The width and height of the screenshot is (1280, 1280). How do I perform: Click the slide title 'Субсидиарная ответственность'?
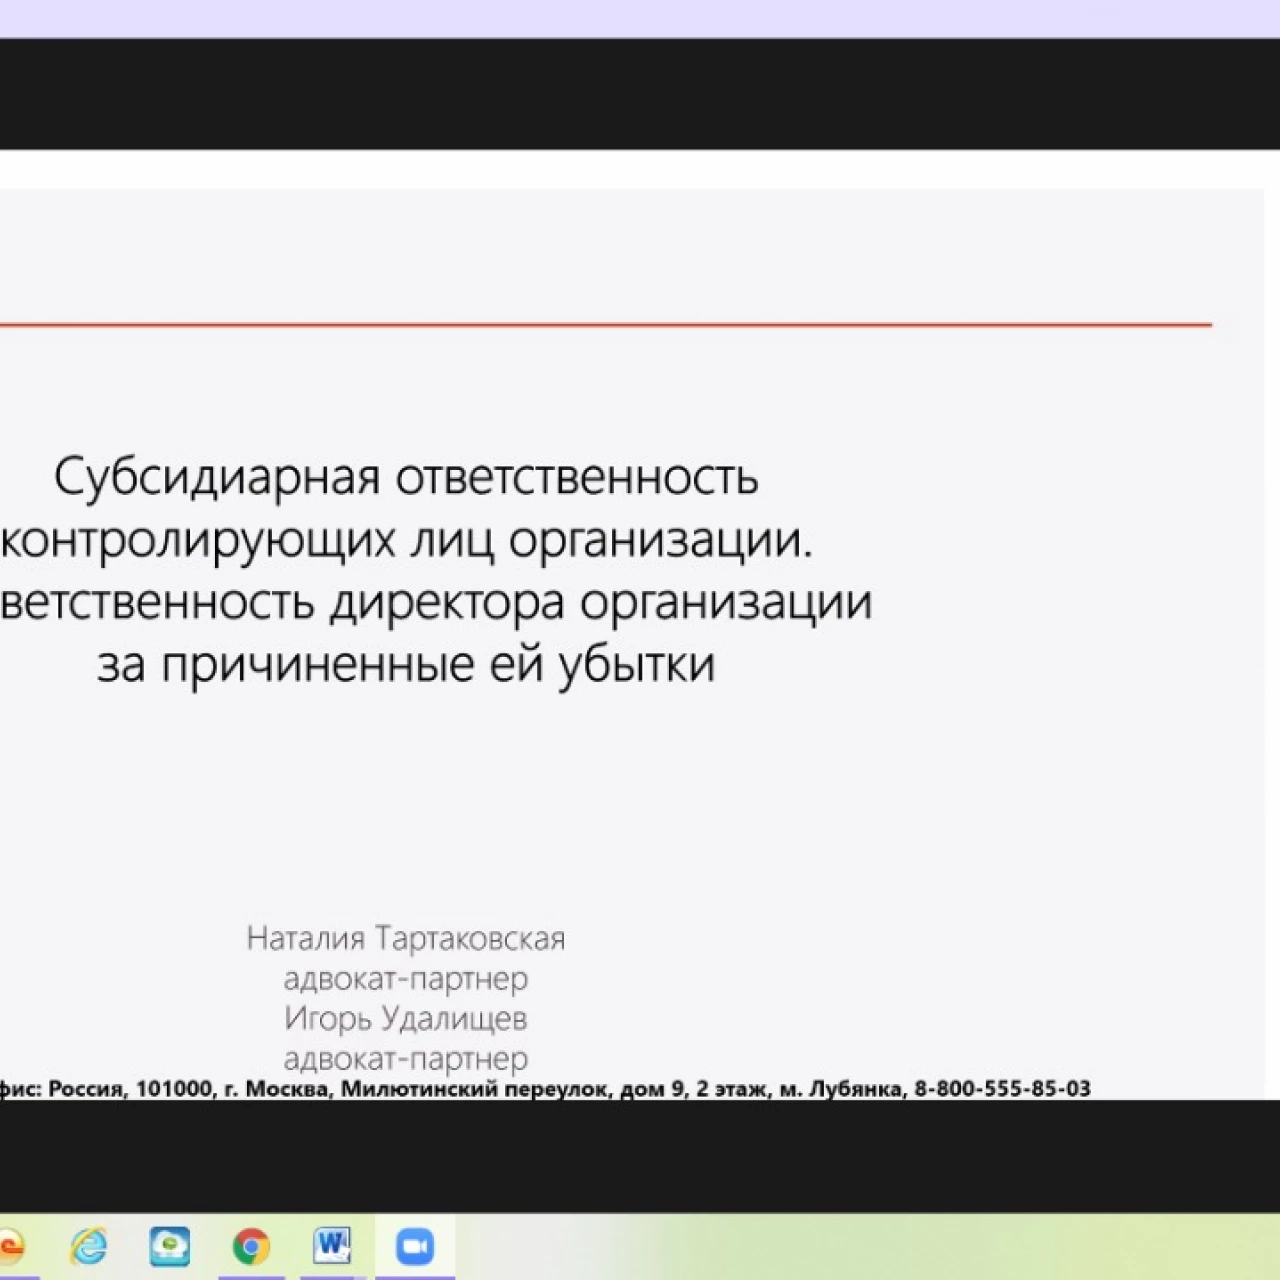(406, 477)
